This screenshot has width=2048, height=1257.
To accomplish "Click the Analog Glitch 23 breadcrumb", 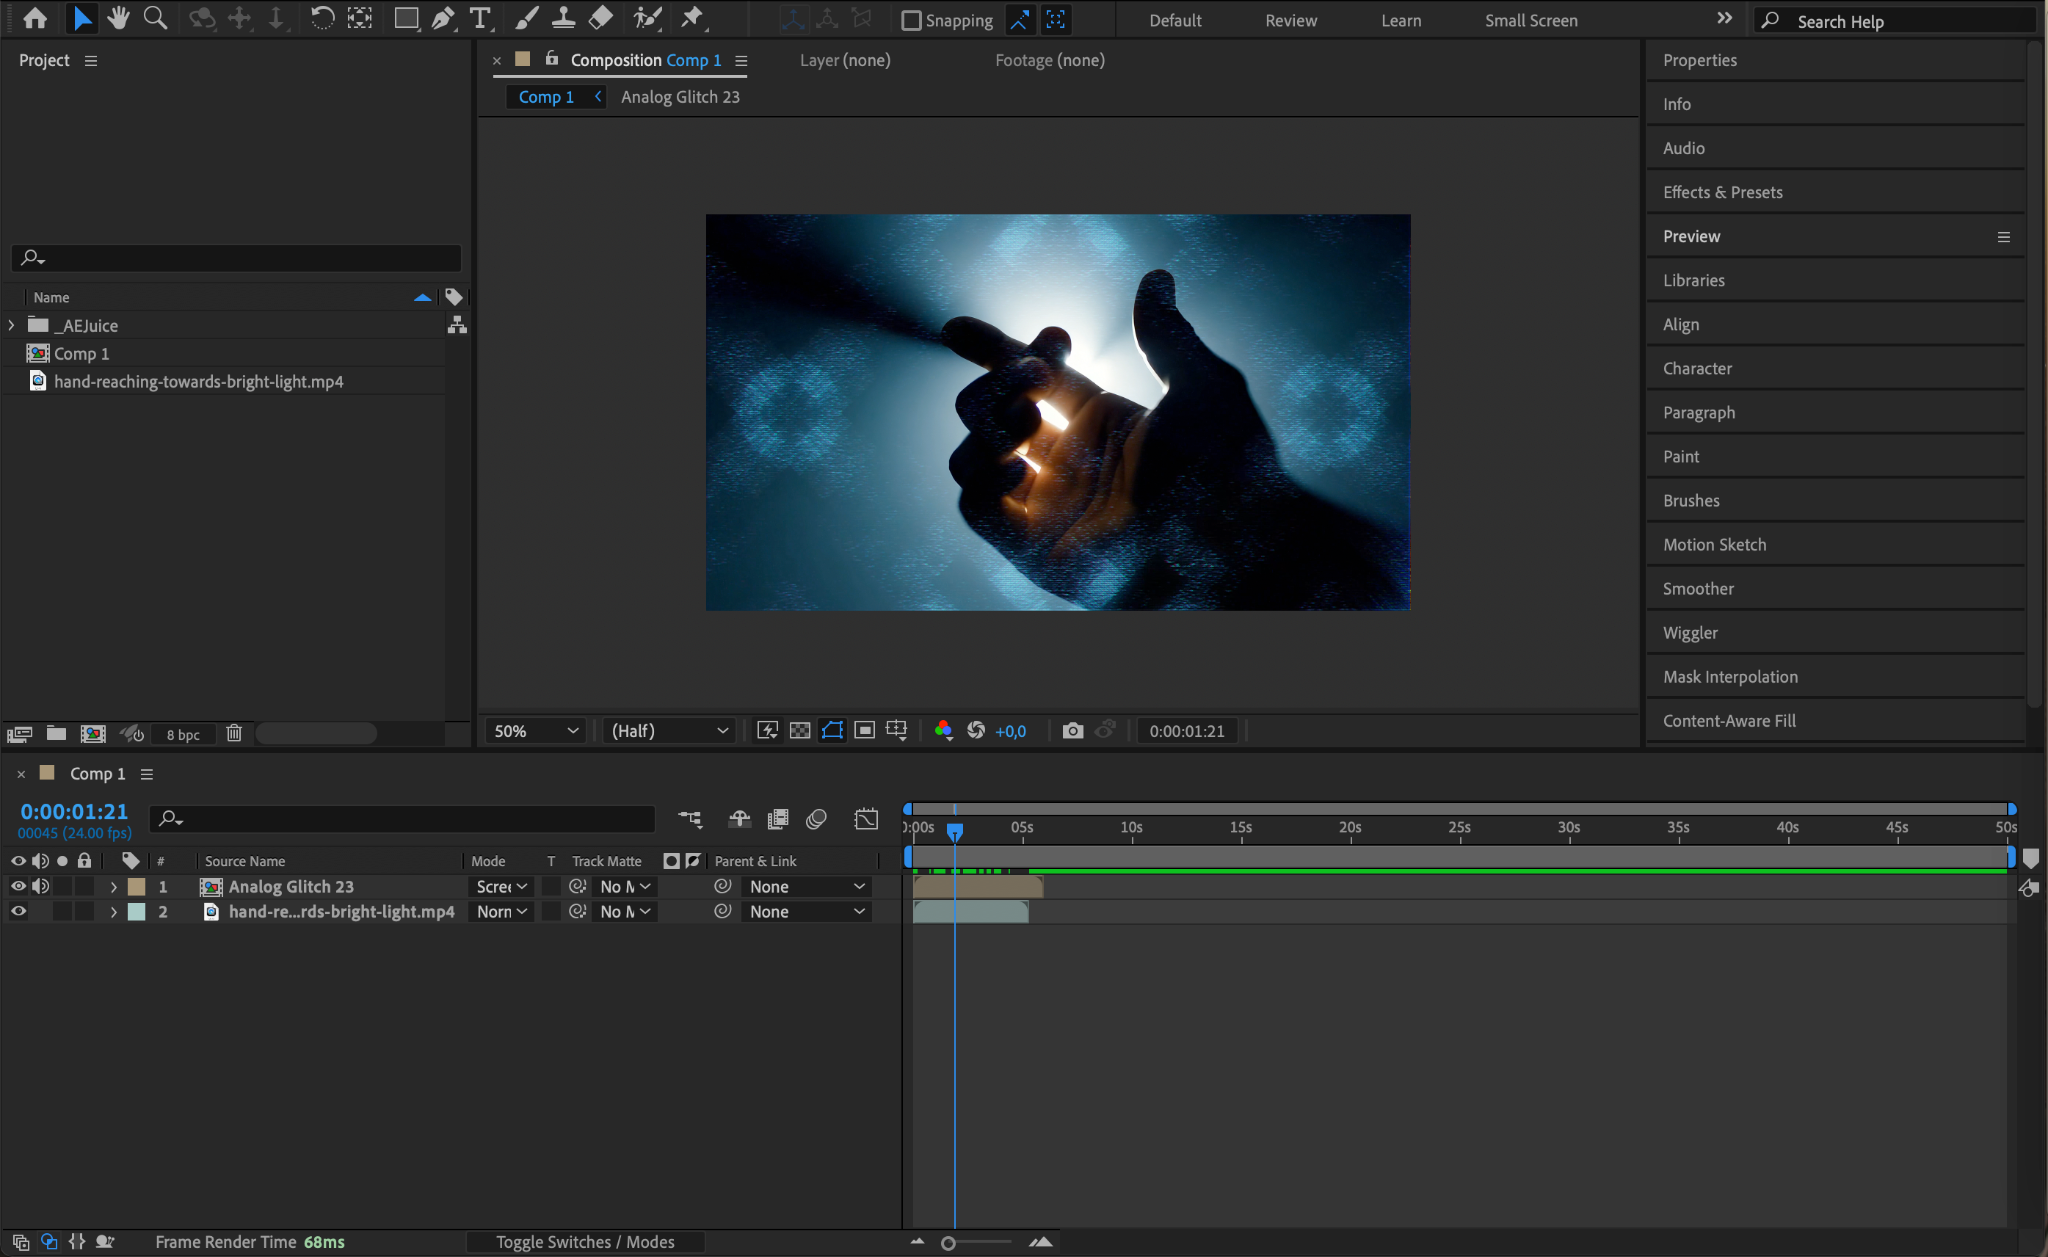I will click(x=680, y=97).
